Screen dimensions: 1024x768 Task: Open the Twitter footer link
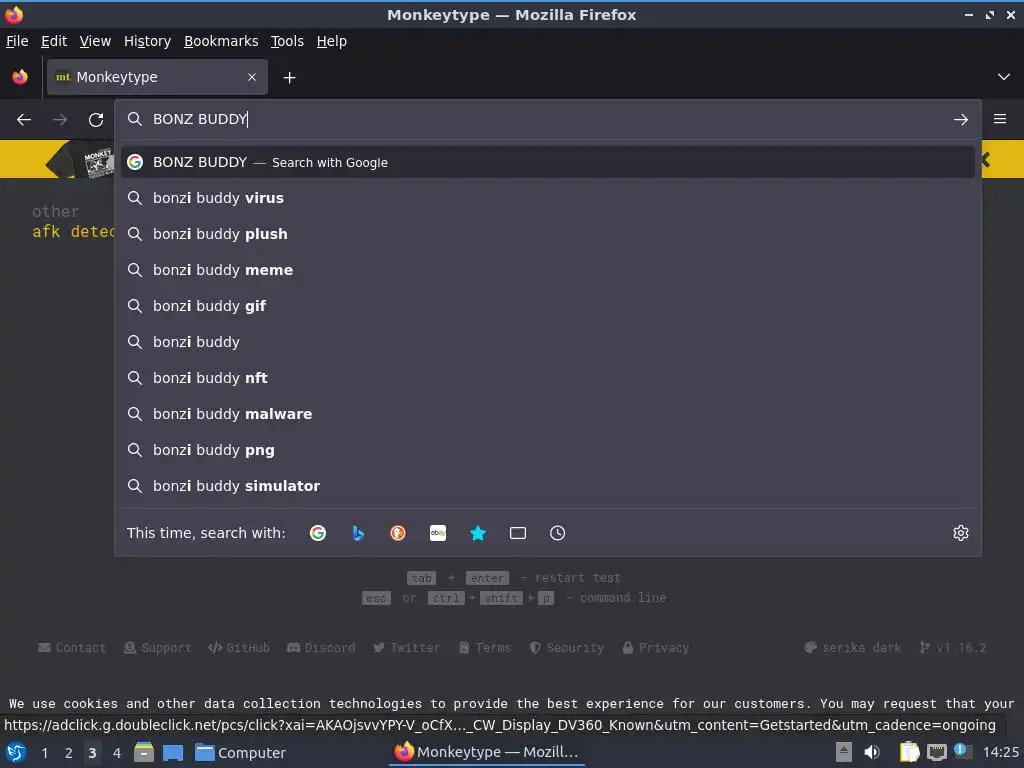[406, 647]
